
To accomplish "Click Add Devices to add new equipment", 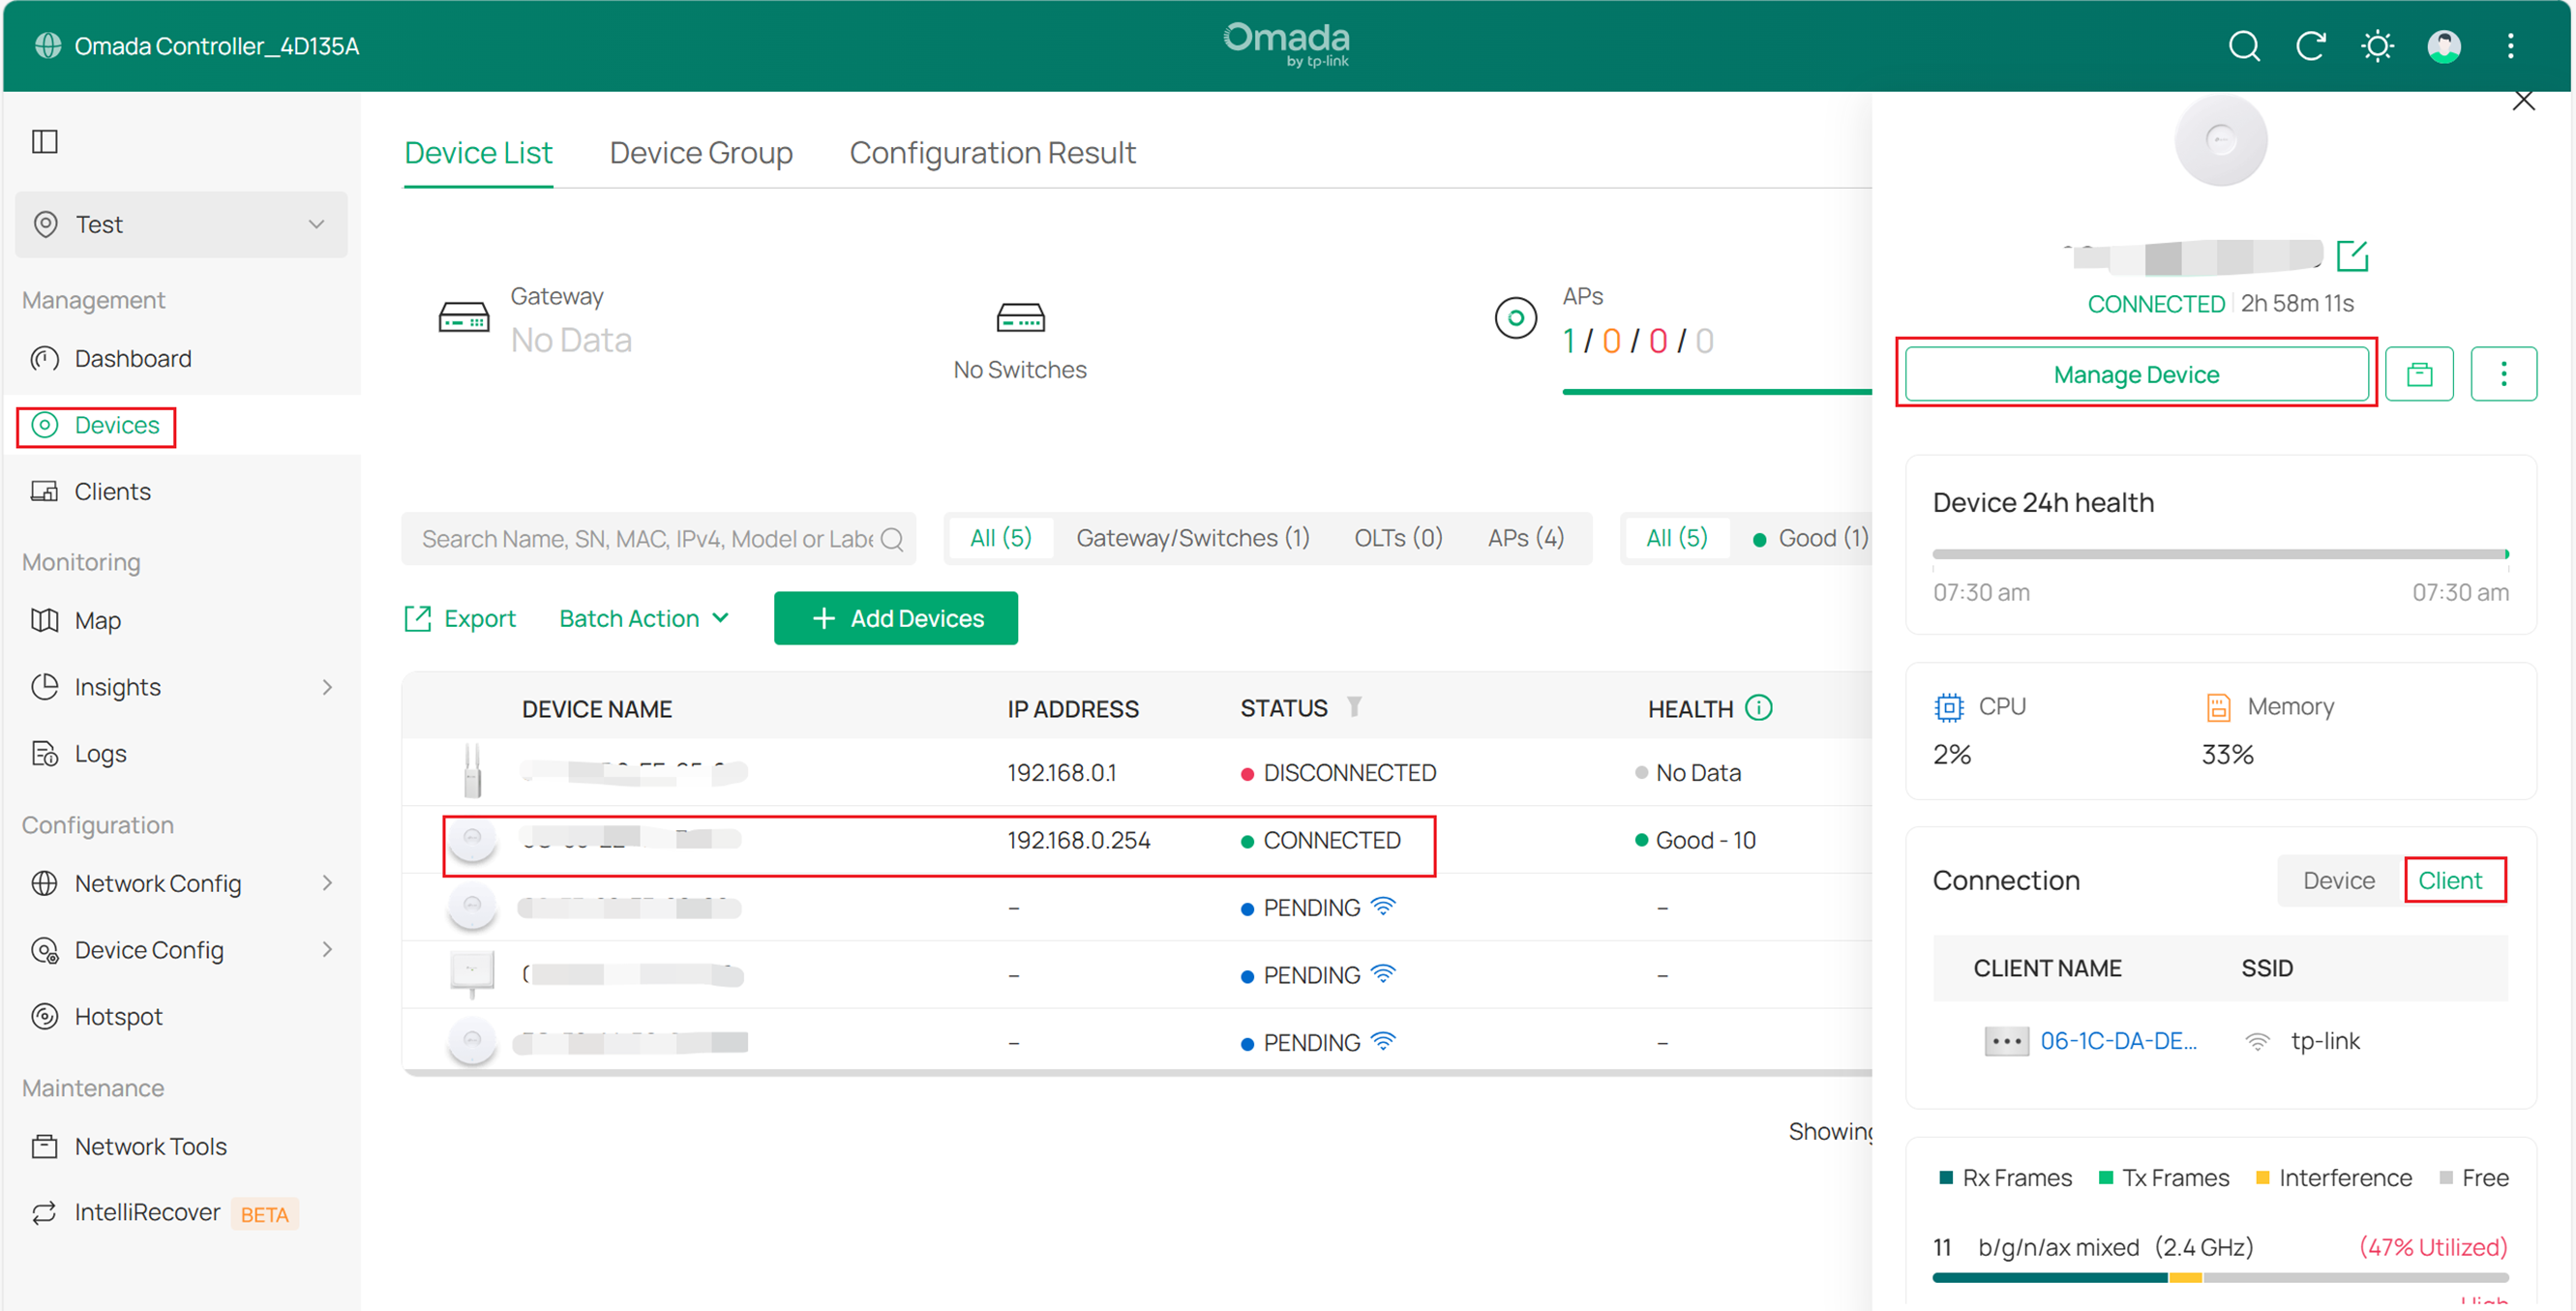I will point(896,618).
